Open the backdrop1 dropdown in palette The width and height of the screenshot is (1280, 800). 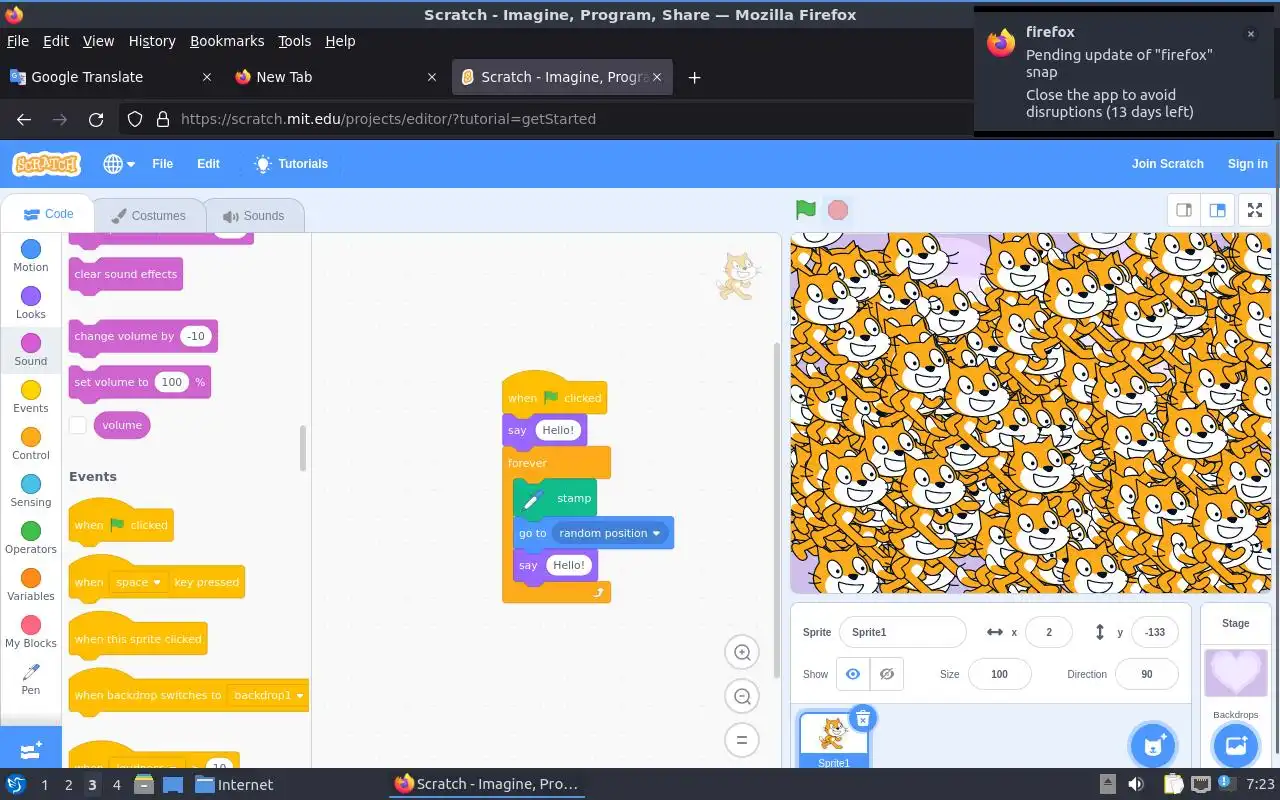(x=267, y=695)
